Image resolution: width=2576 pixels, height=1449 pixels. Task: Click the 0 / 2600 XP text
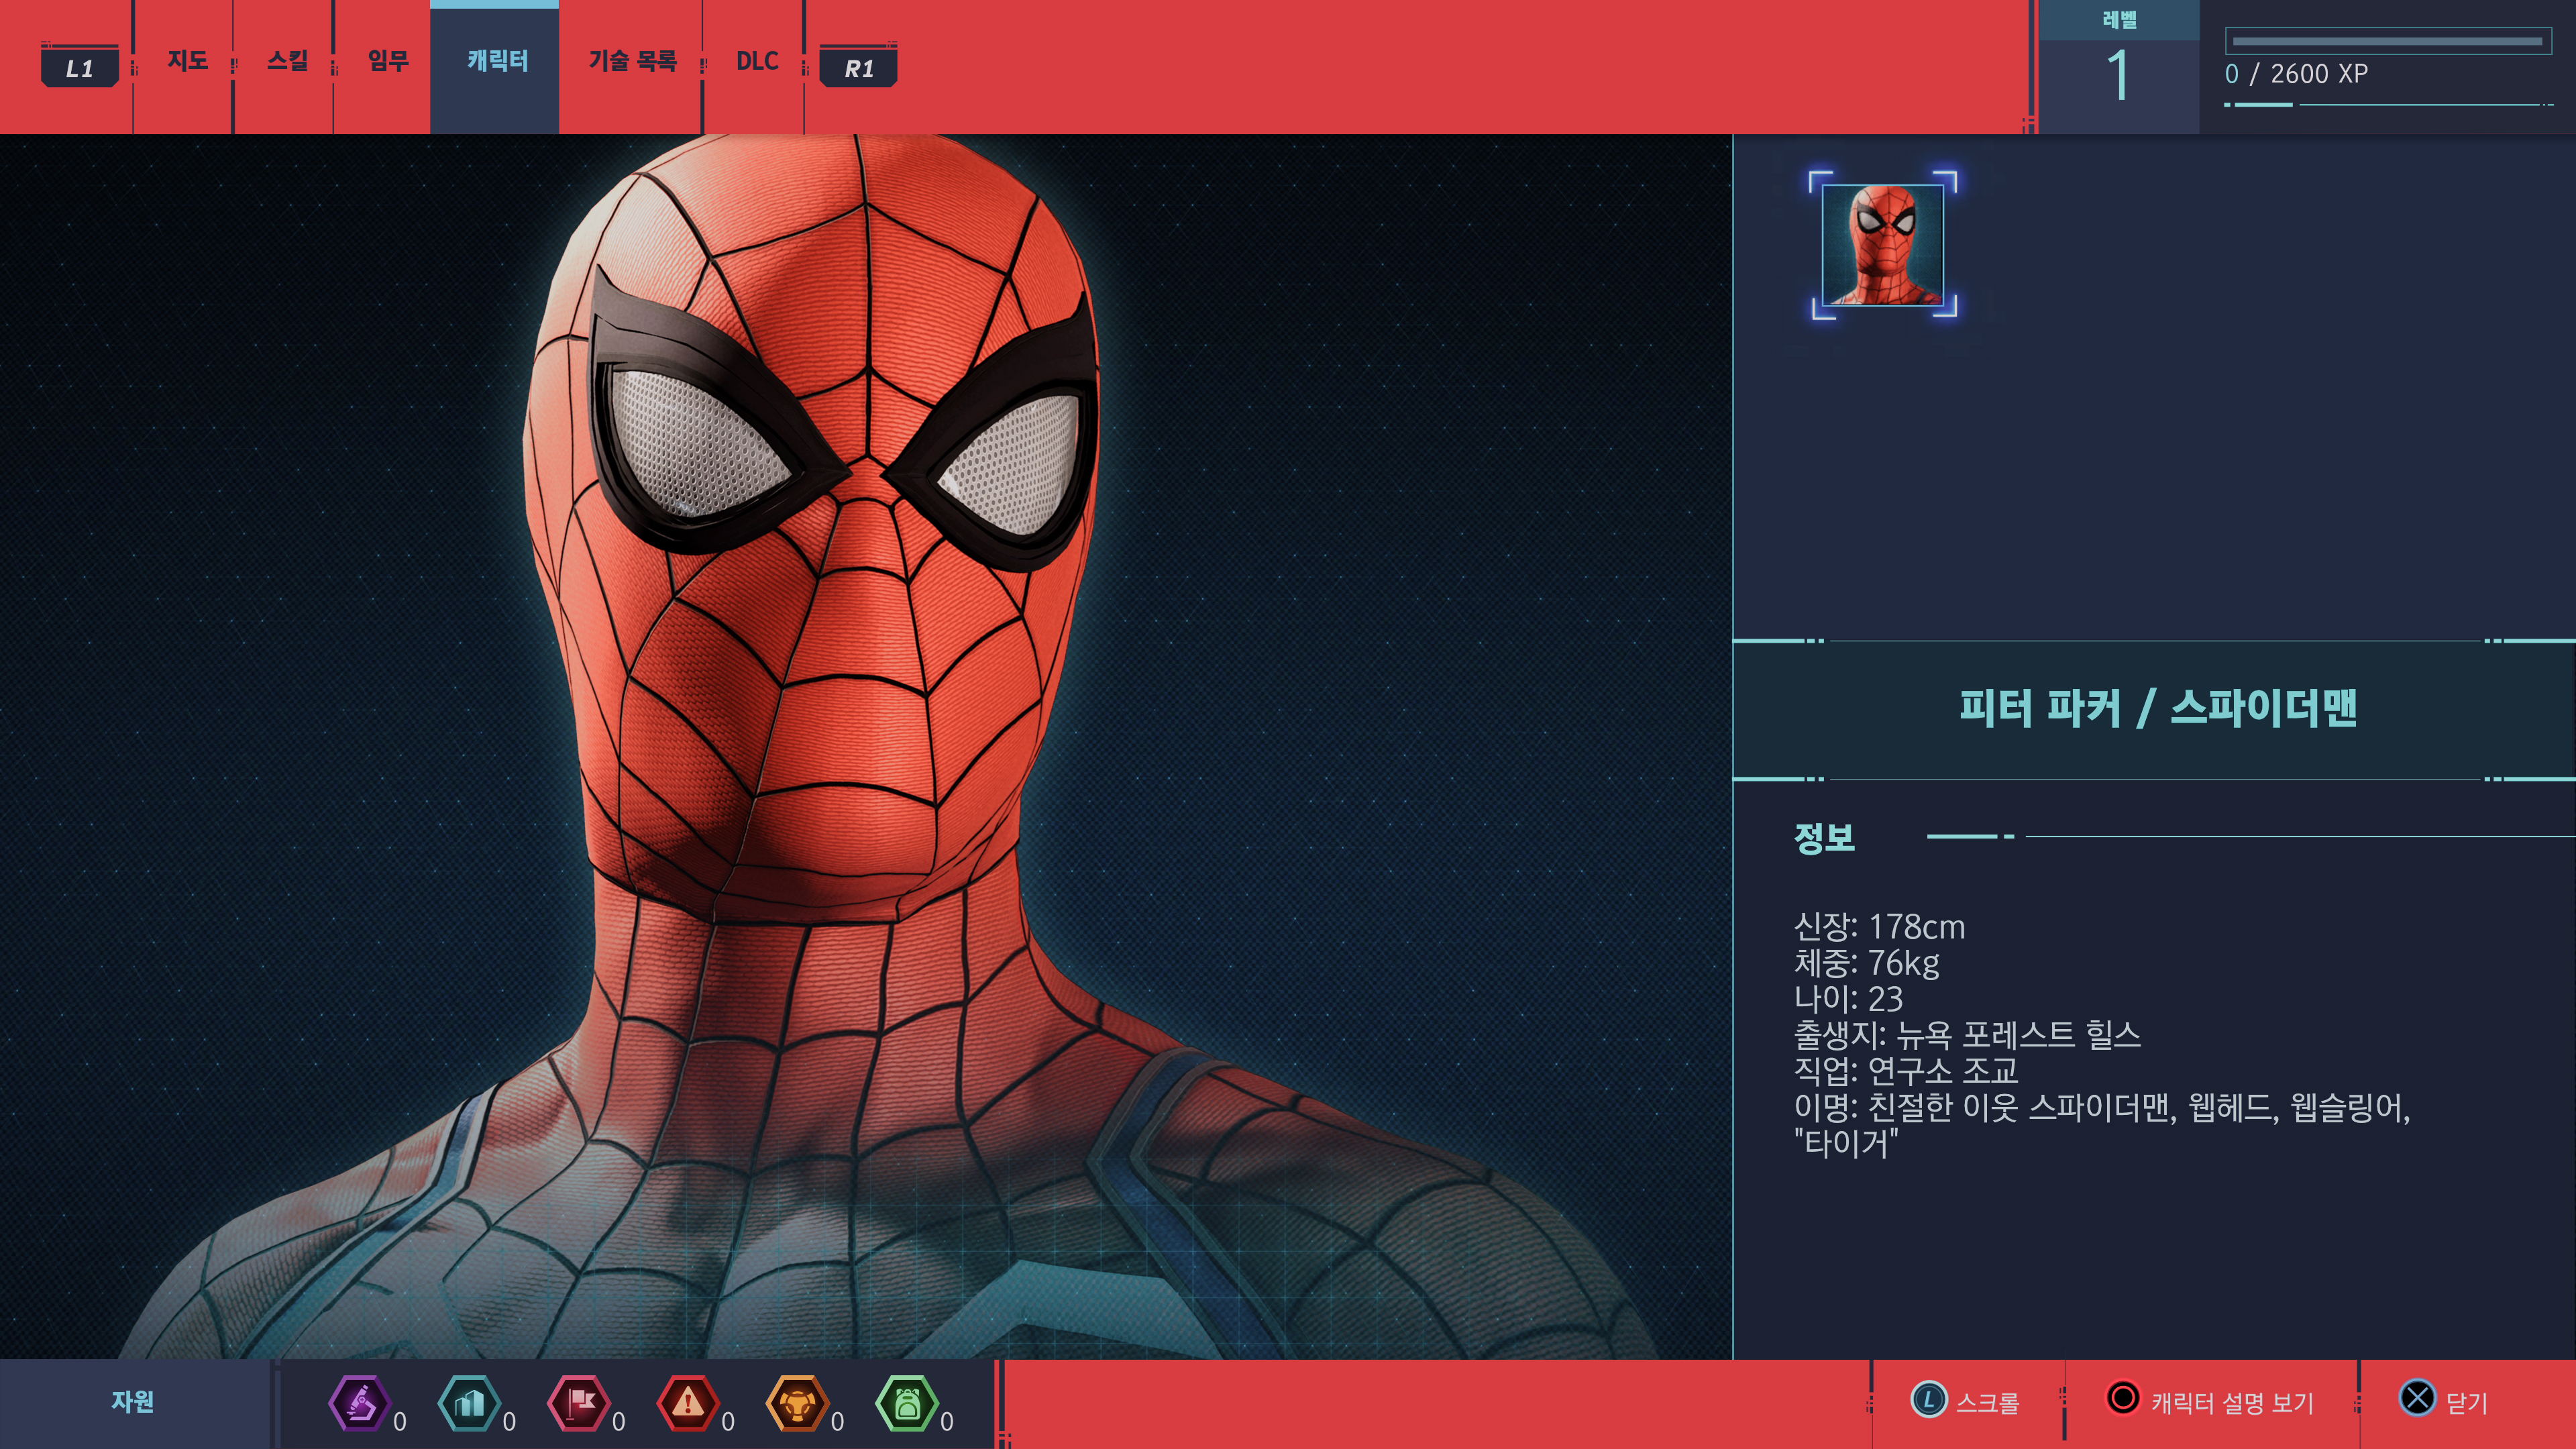2296,74
